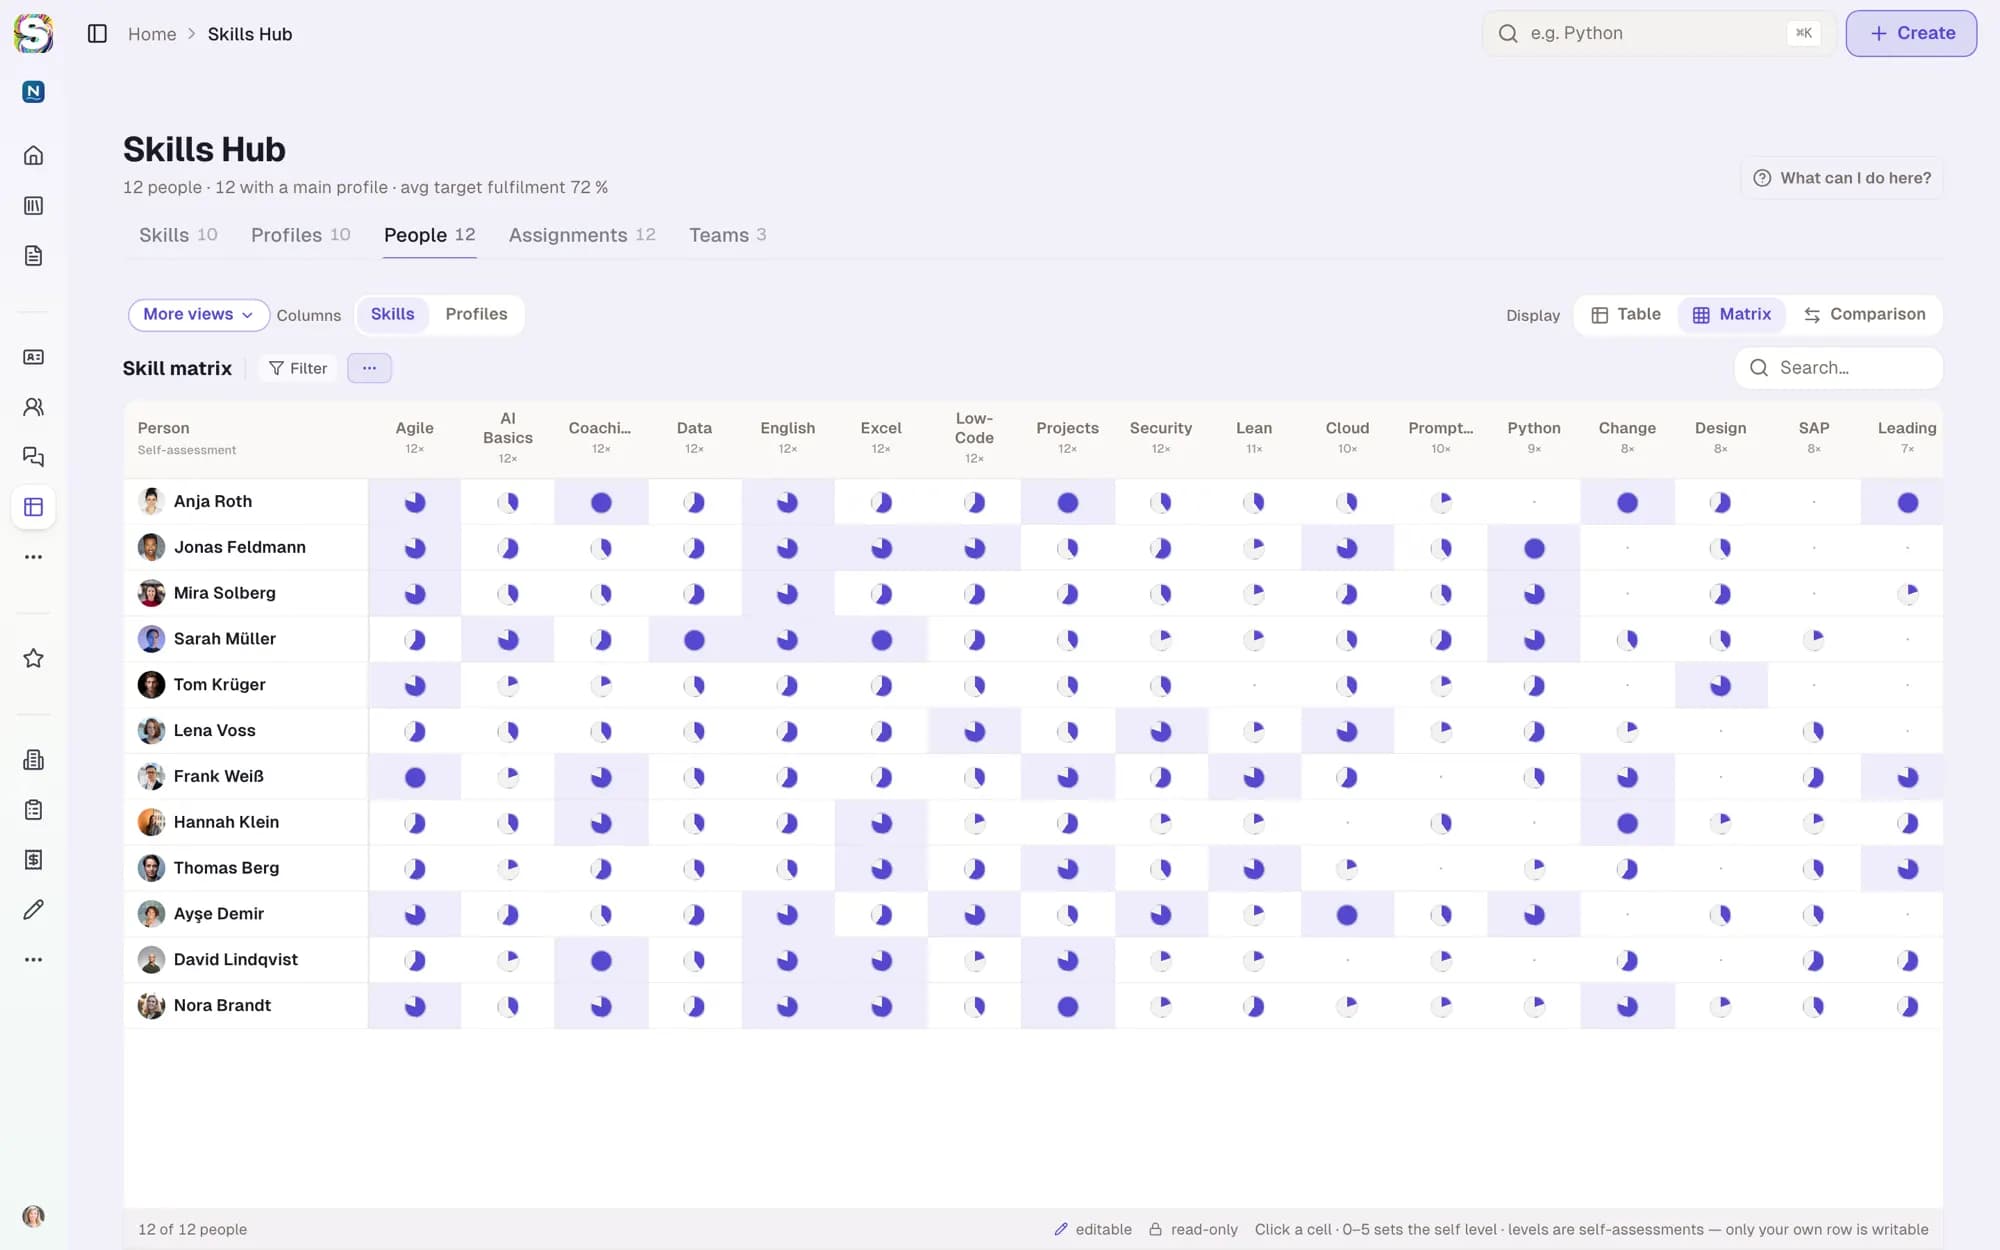Click Skills Hub in the breadcrumb
Viewport: 2000px width, 1250px height.
click(x=250, y=34)
